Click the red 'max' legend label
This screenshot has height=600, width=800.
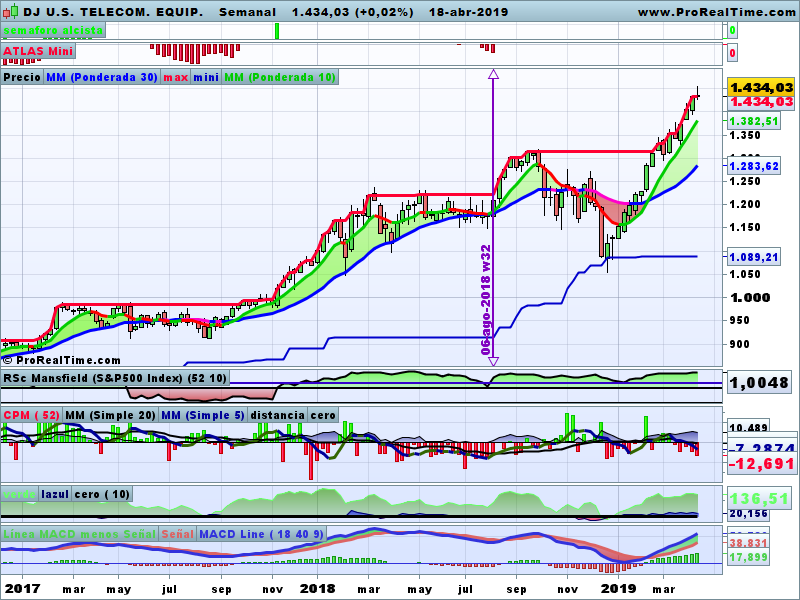click(176, 77)
